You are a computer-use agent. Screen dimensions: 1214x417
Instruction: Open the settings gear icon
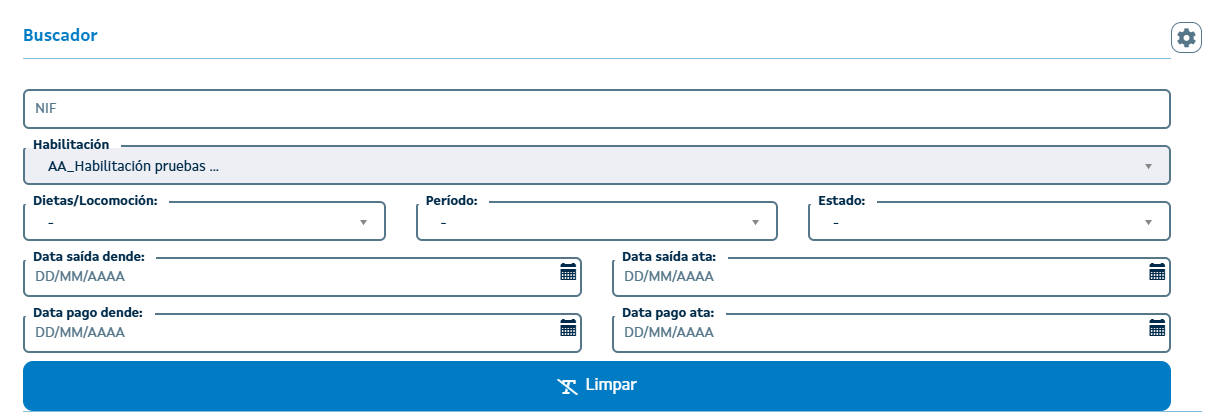[1186, 38]
